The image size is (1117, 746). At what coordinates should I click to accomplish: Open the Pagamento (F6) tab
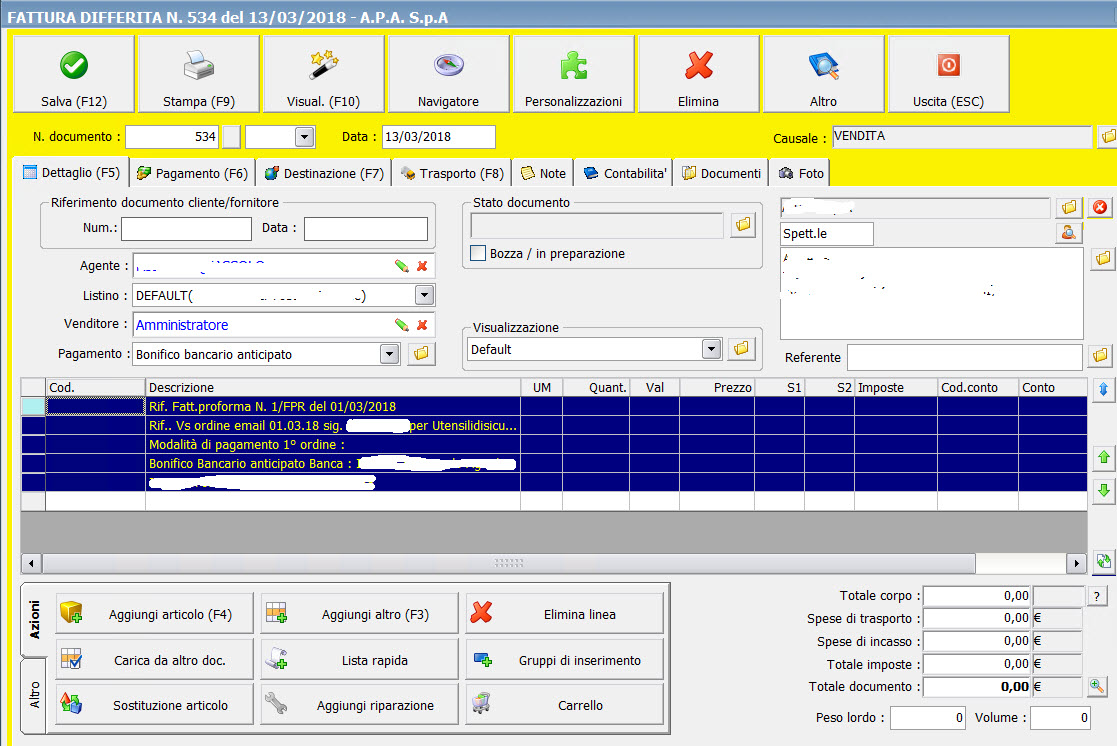coord(192,173)
